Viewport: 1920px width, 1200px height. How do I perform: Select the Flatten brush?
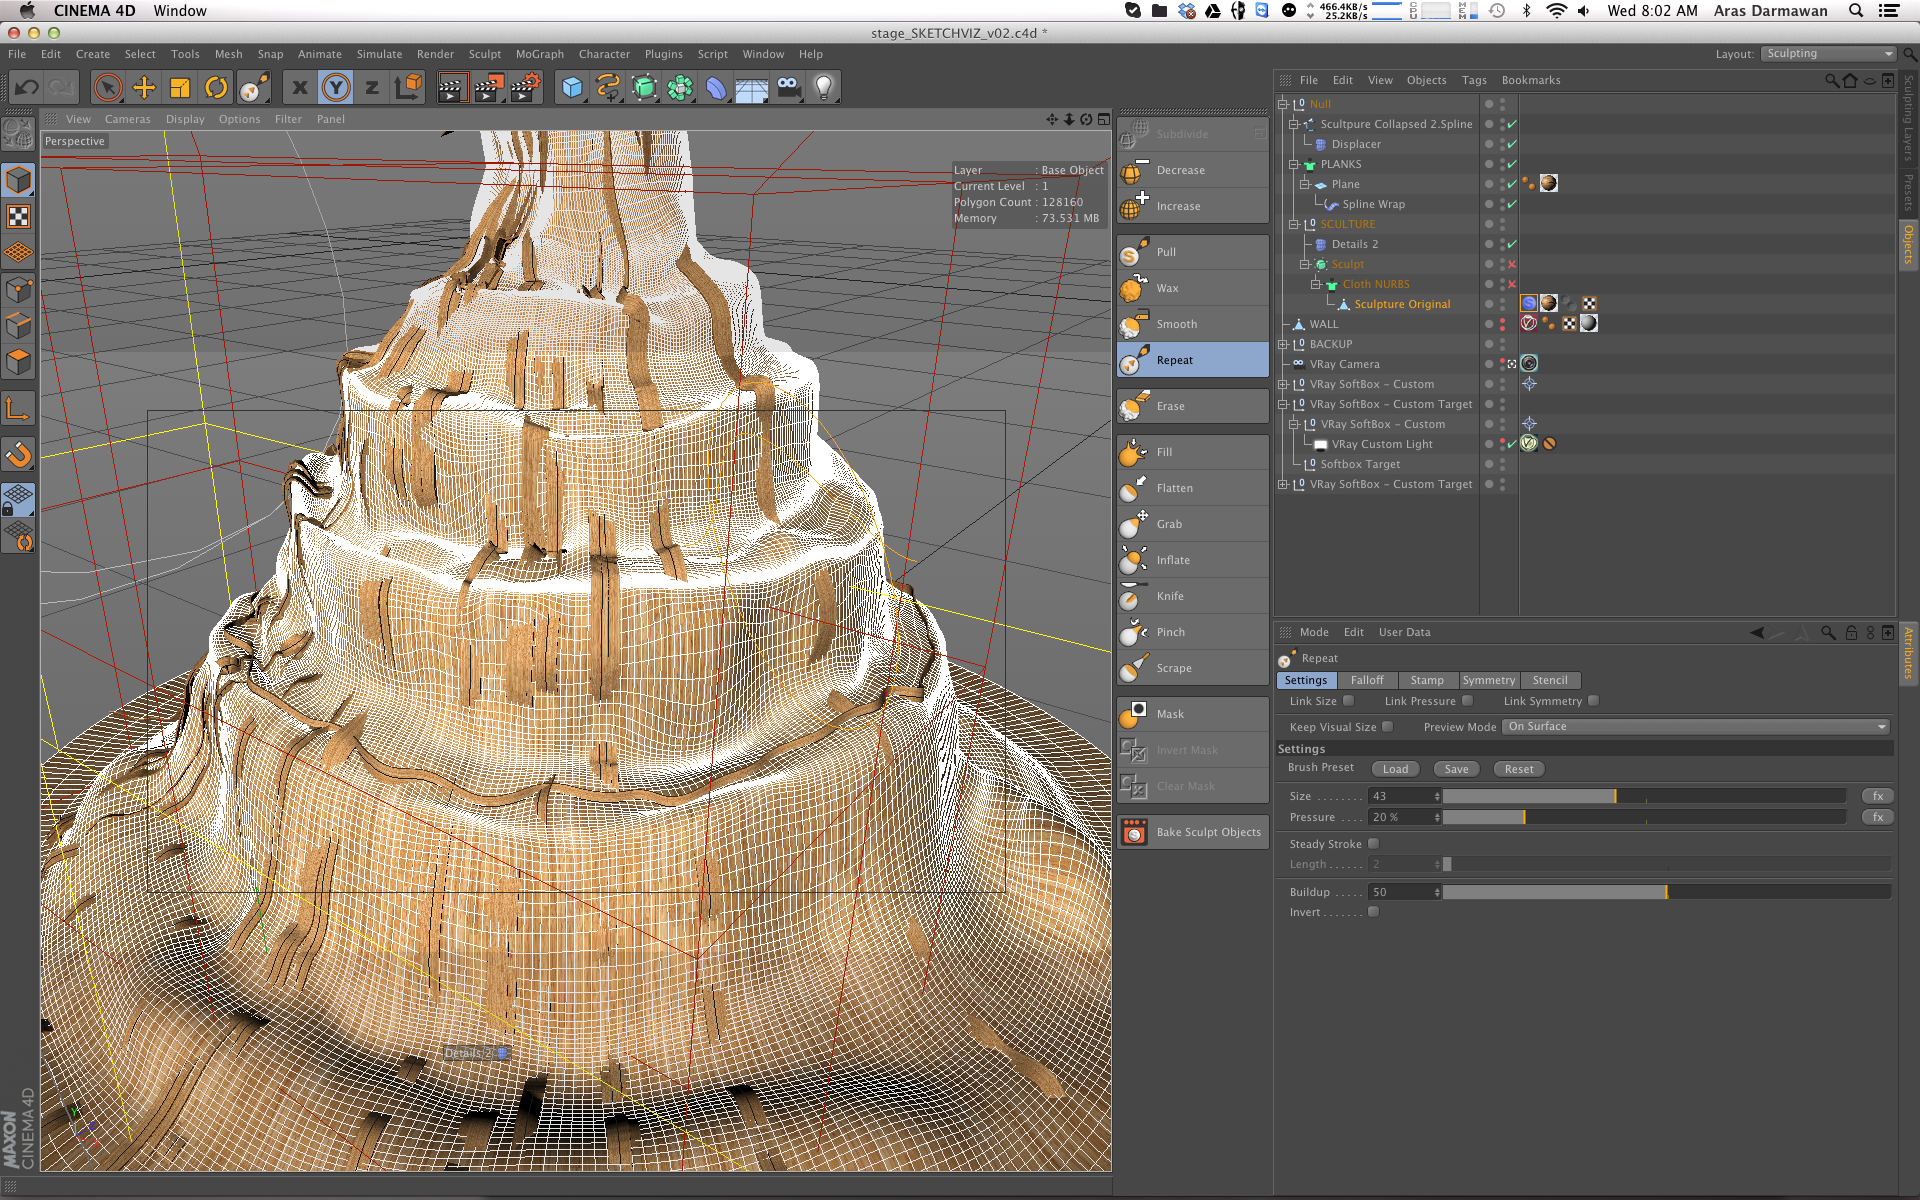[1192, 488]
